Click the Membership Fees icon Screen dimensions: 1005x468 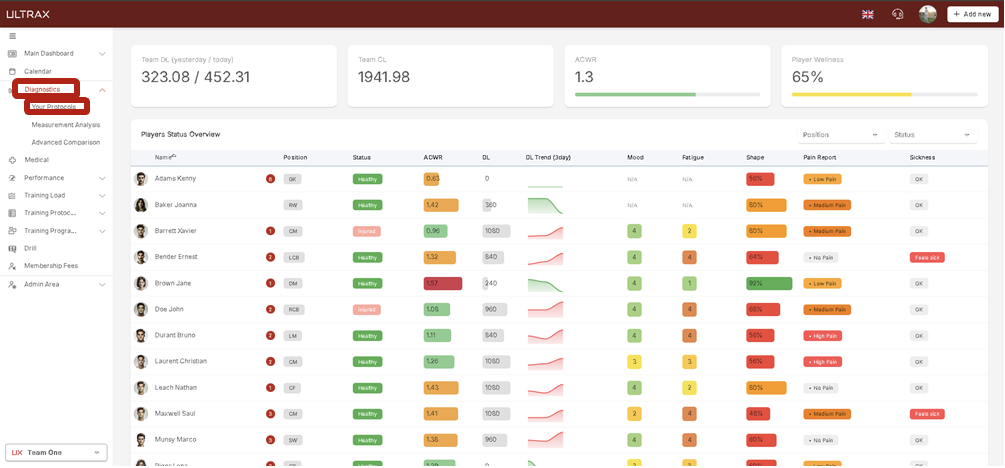point(12,265)
